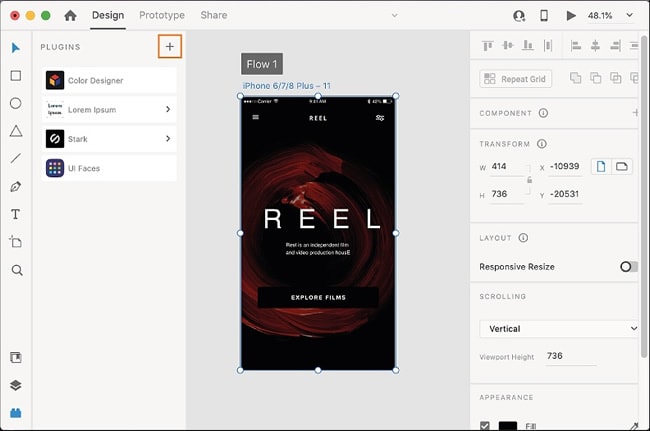Set artboard to portrait orientation

pos(601,167)
